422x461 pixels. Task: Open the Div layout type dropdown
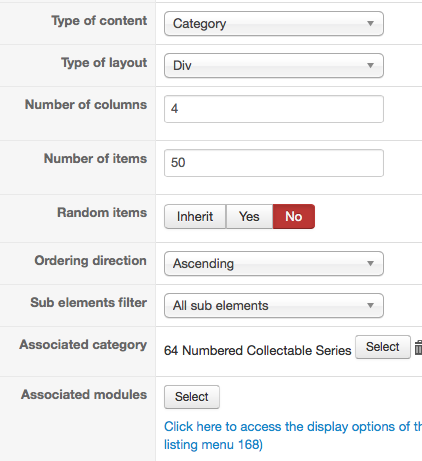(x=274, y=65)
